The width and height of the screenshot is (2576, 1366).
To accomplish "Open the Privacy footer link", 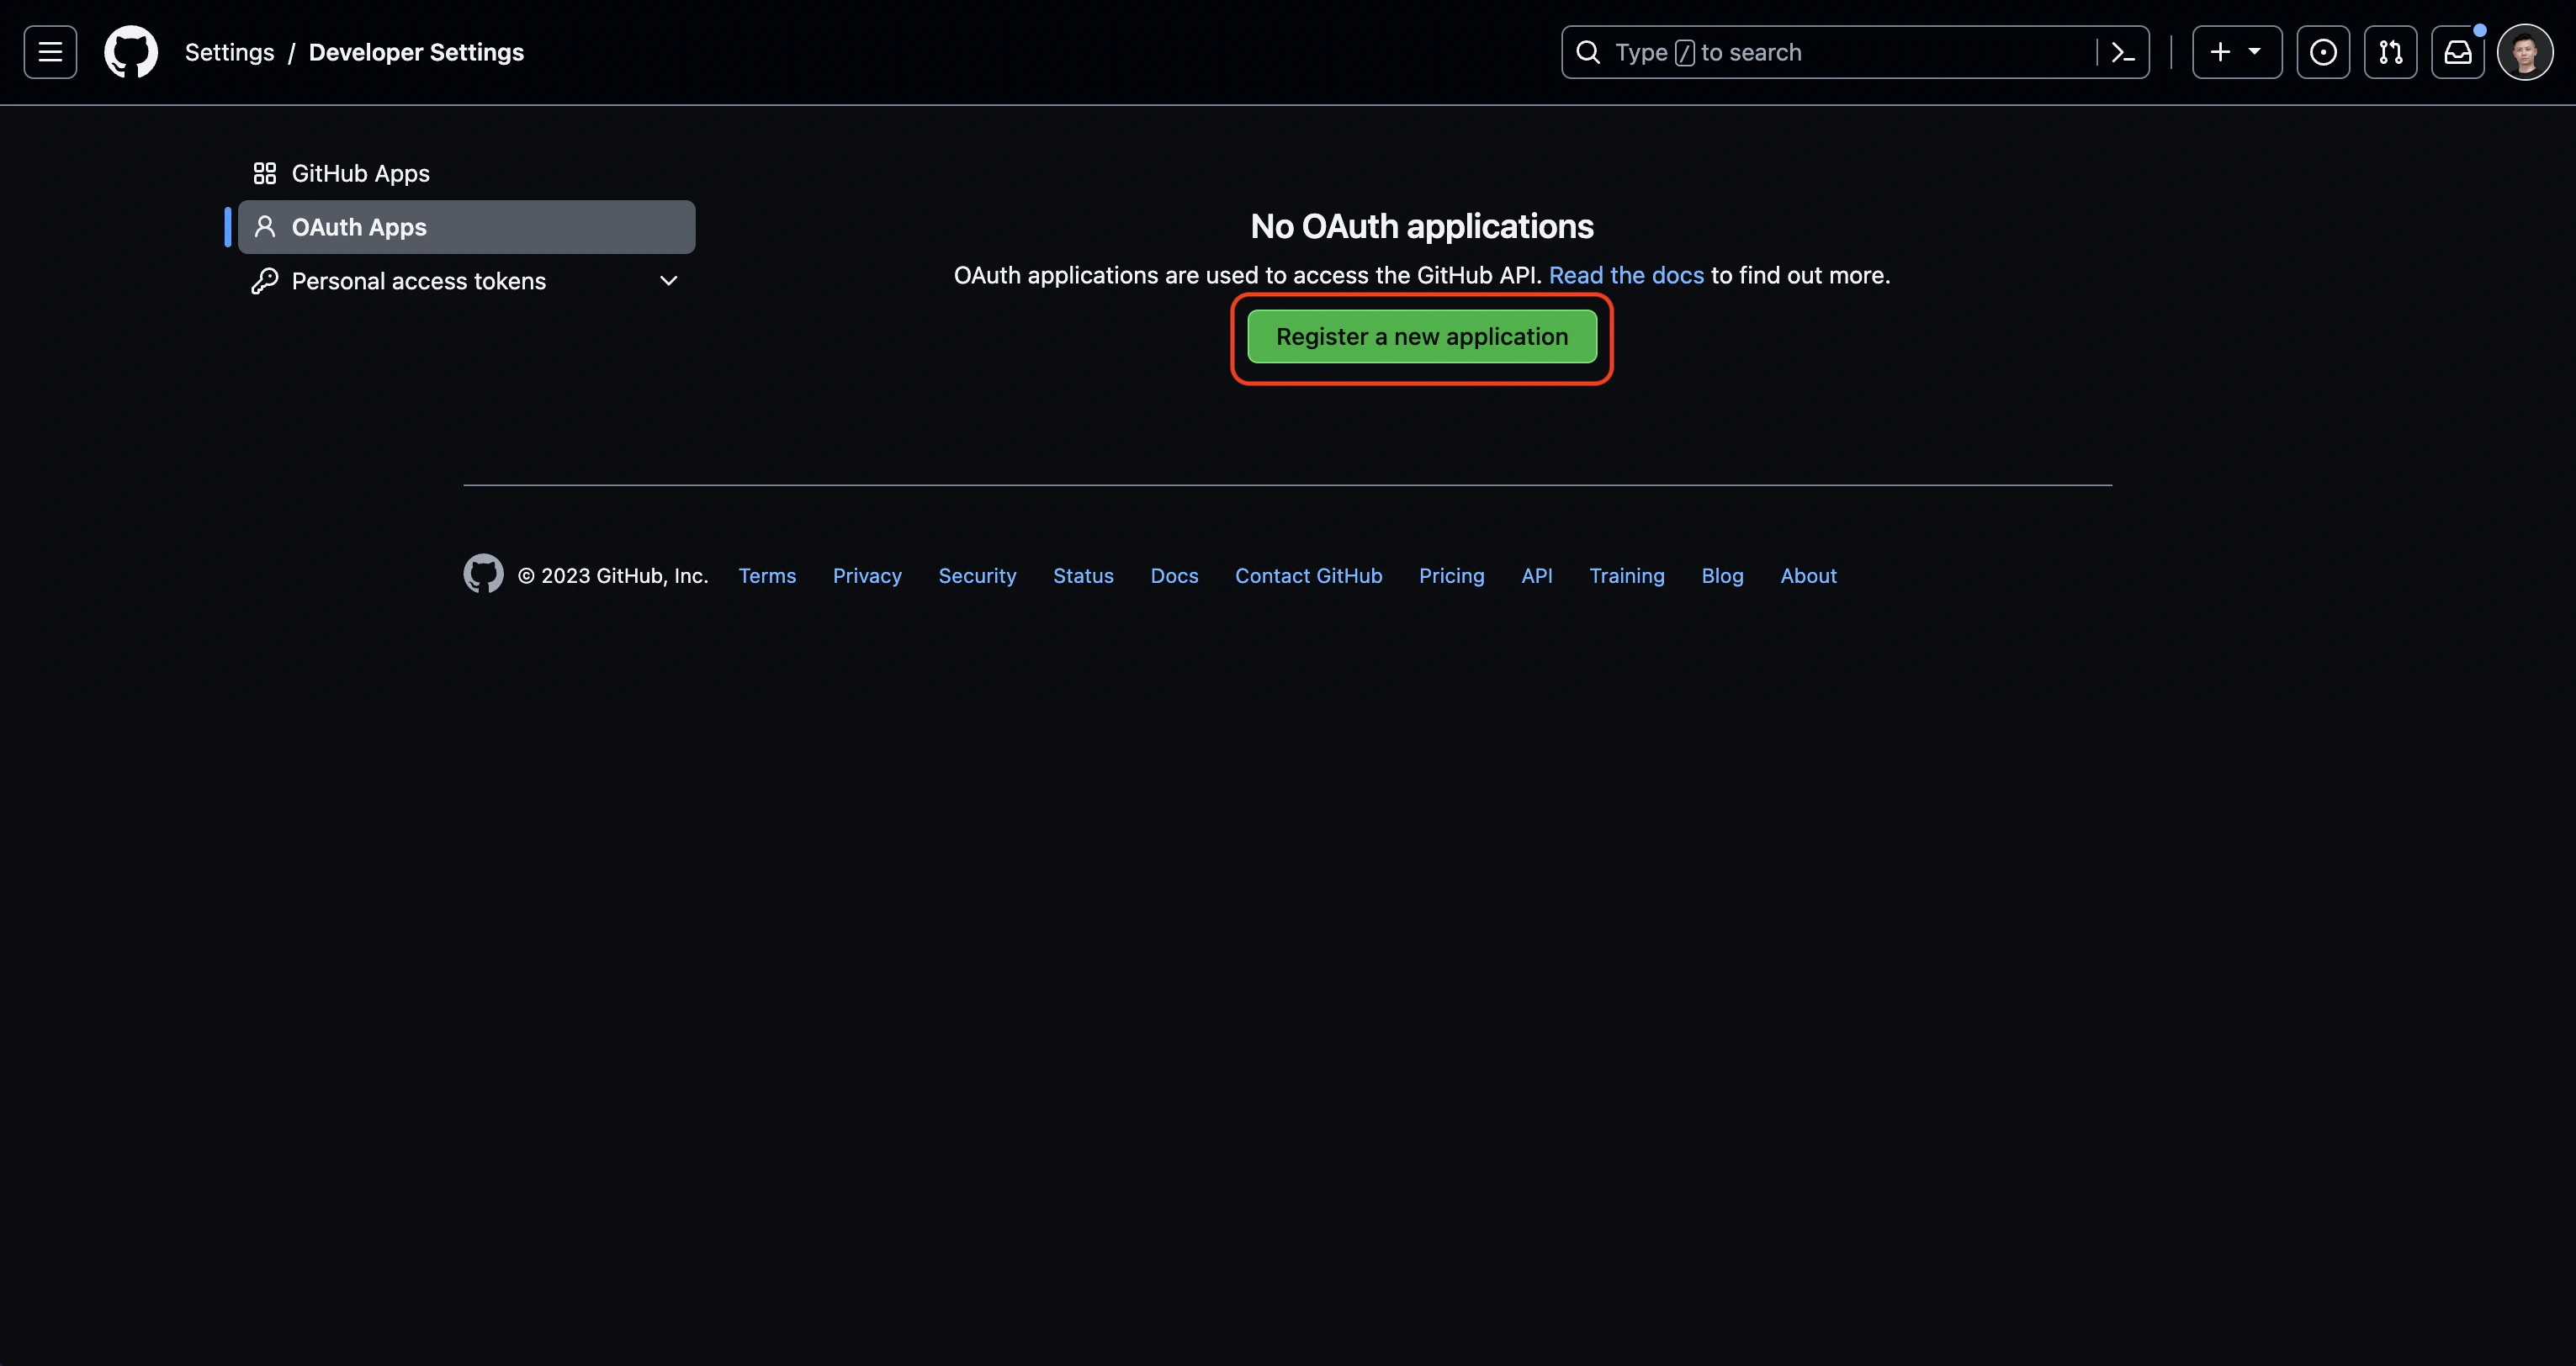I will (867, 576).
